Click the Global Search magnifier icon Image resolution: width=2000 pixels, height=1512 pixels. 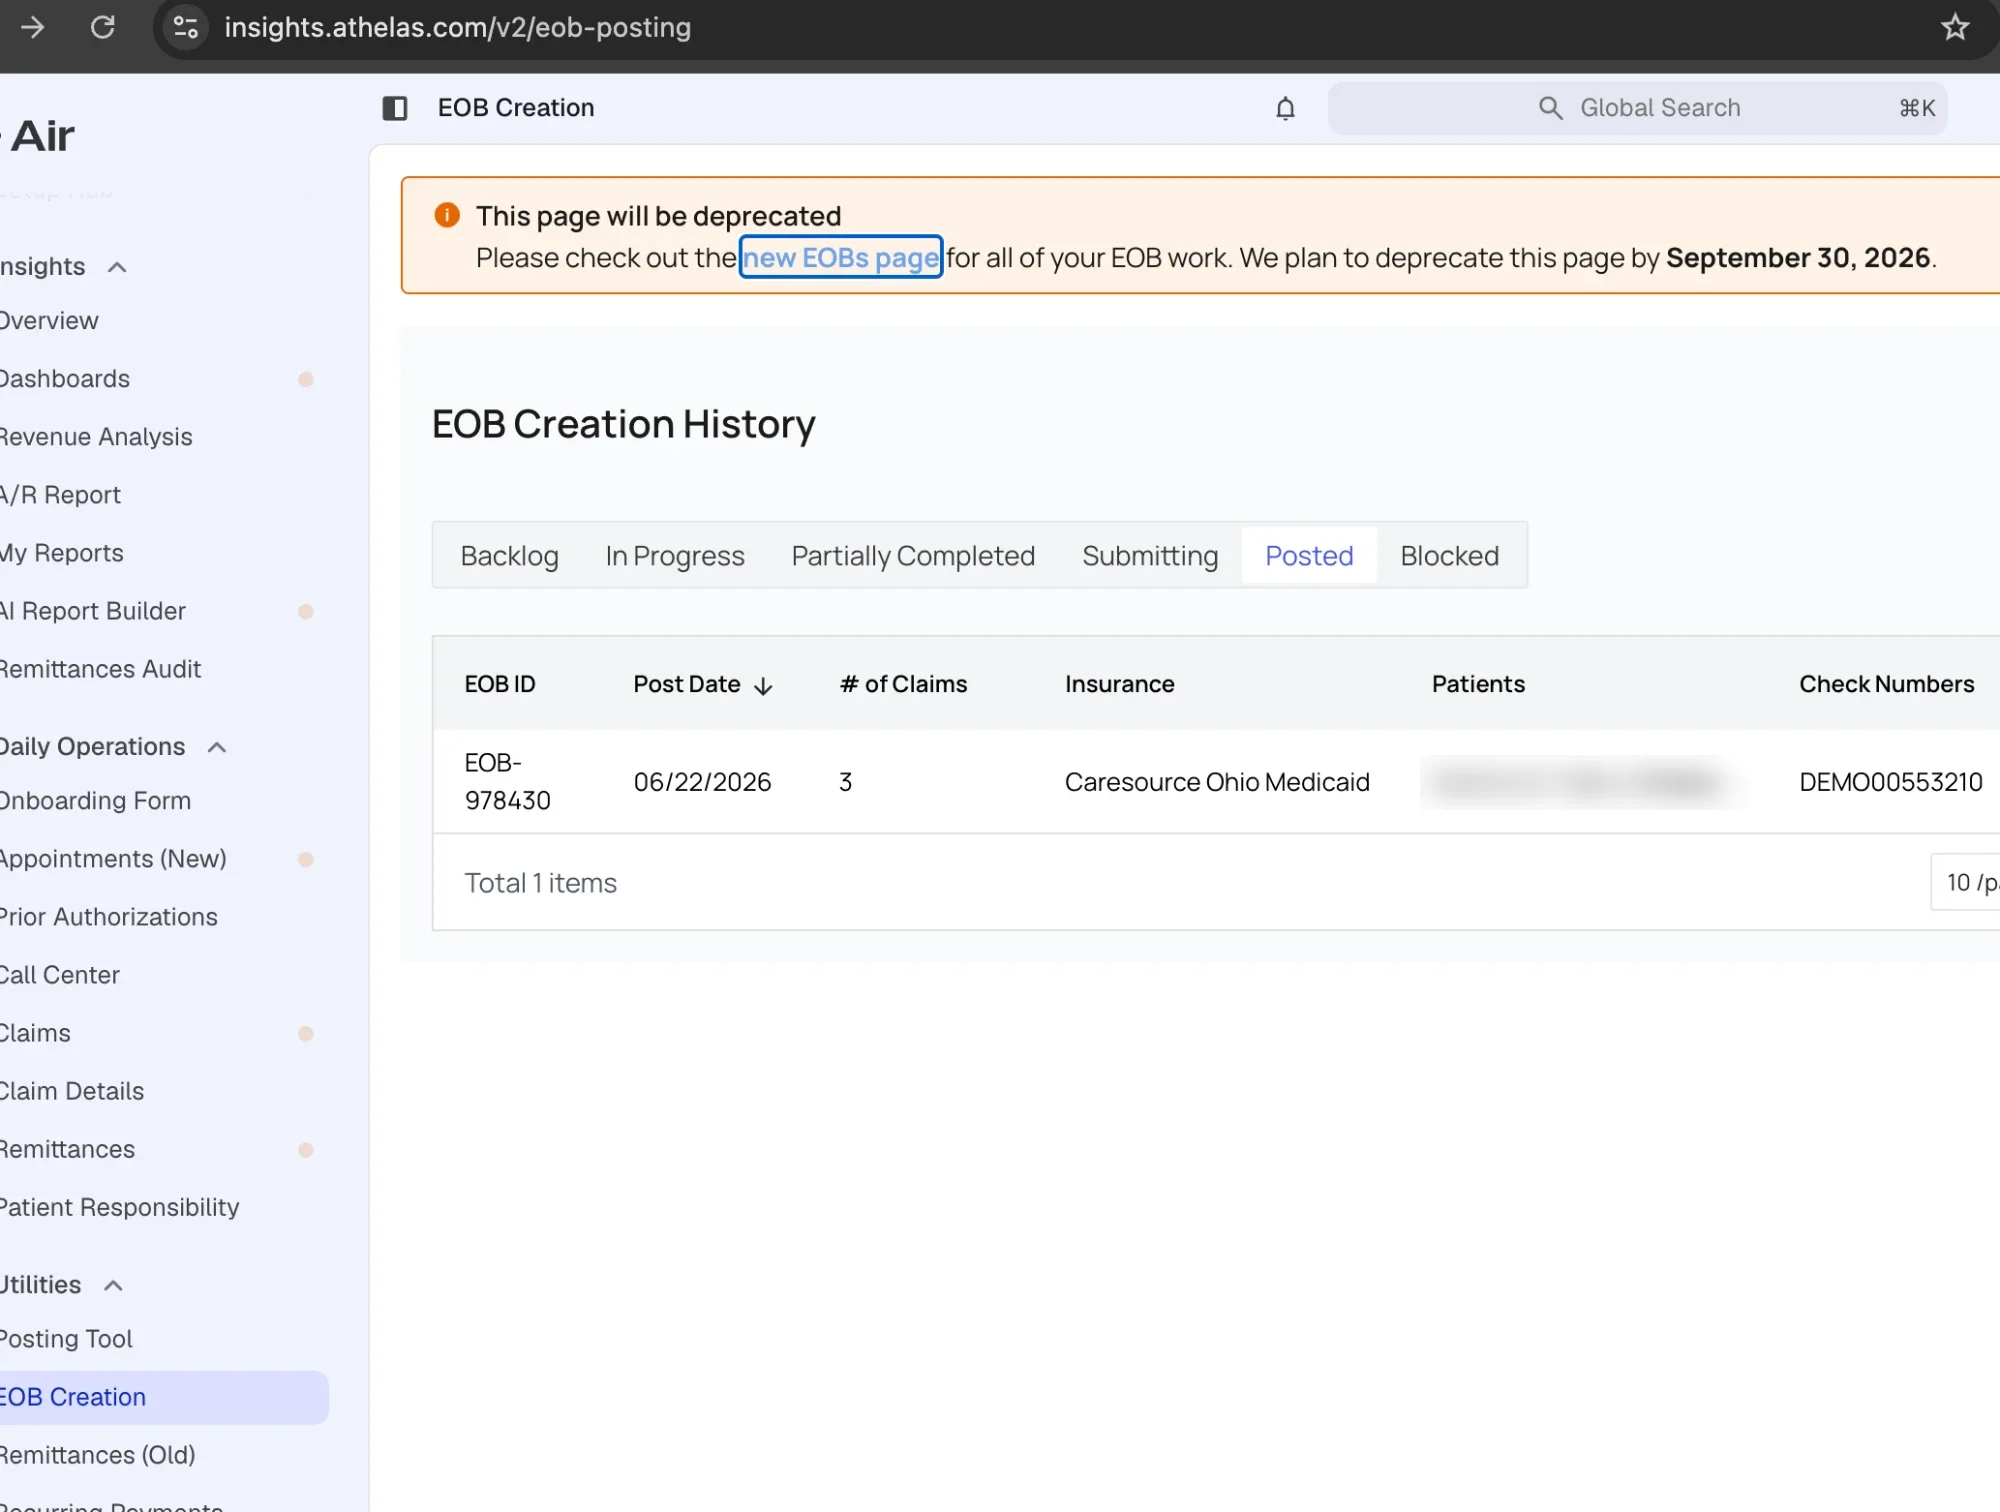pyautogui.click(x=1550, y=108)
